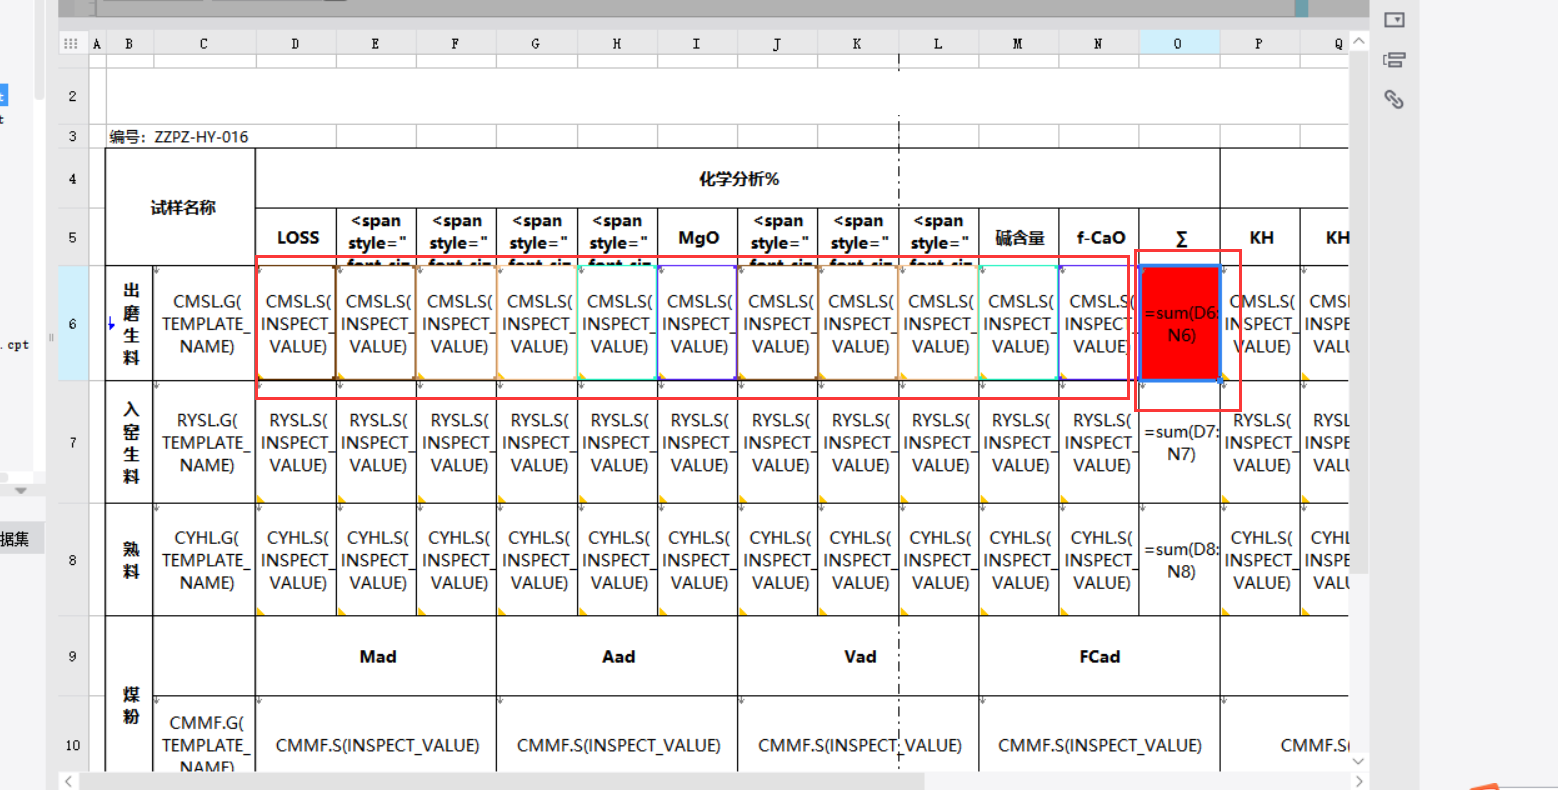Select the span style header cell in column E

pyautogui.click(x=377, y=237)
